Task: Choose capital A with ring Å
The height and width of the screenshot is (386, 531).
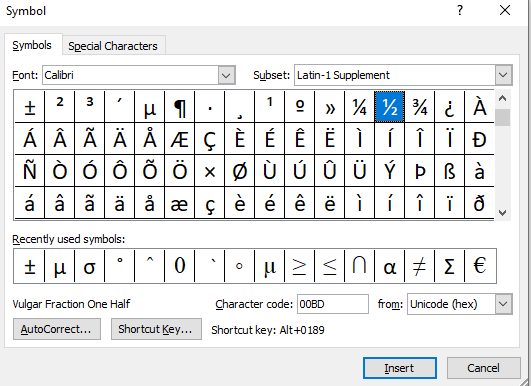Action: click(150, 139)
